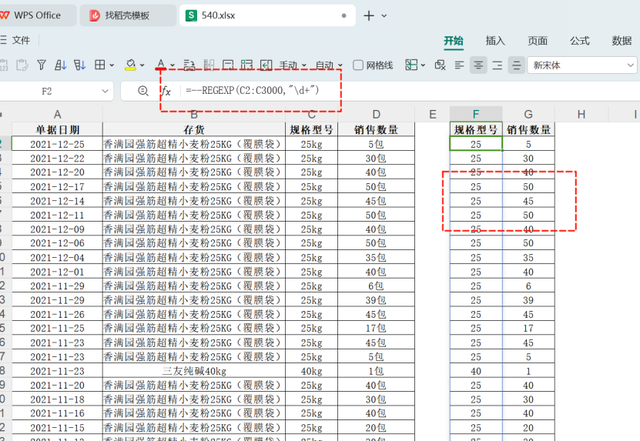640x441 pixels.
Task: Select the 数据 ribbon tab
Action: 622,41
